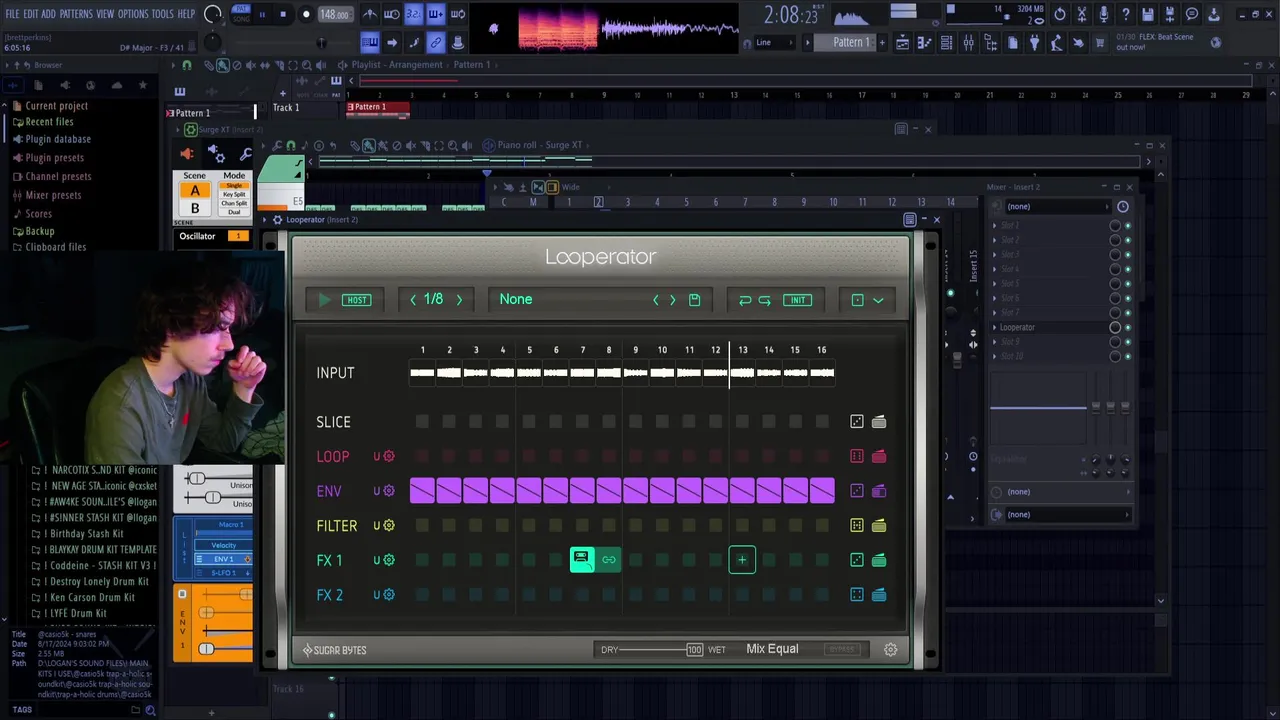
Task: Toggle the Looperator BYPASS button
Action: (x=842, y=650)
